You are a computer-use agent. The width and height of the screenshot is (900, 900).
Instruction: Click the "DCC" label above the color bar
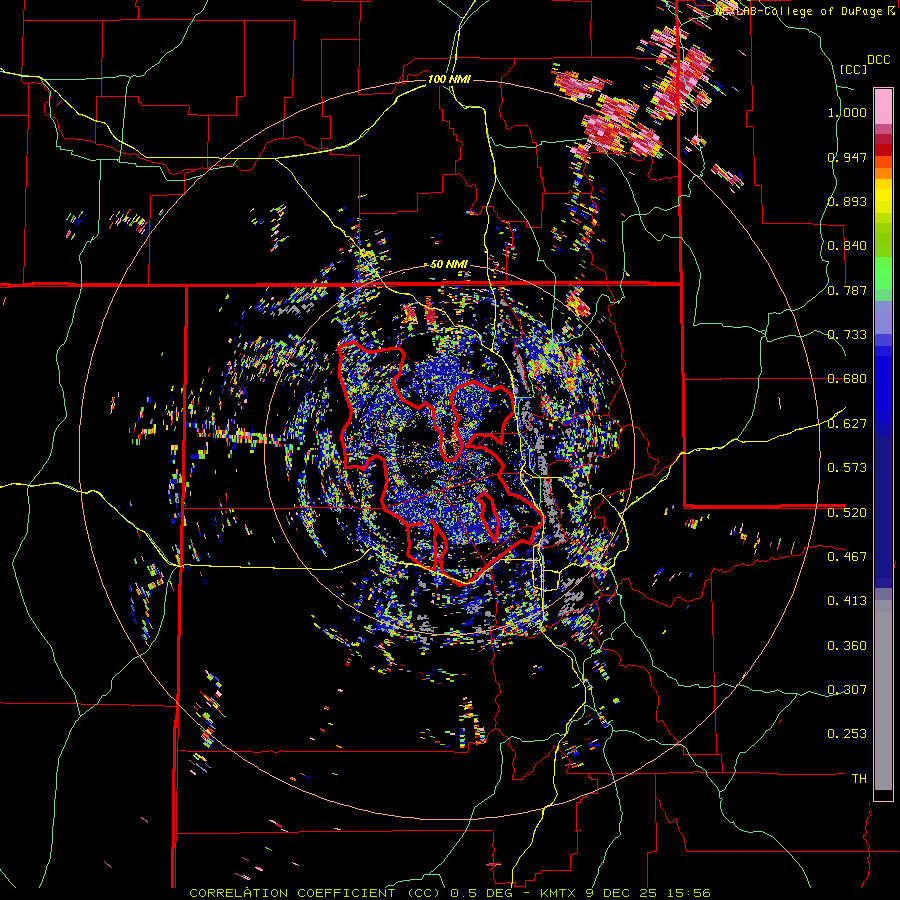click(878, 60)
